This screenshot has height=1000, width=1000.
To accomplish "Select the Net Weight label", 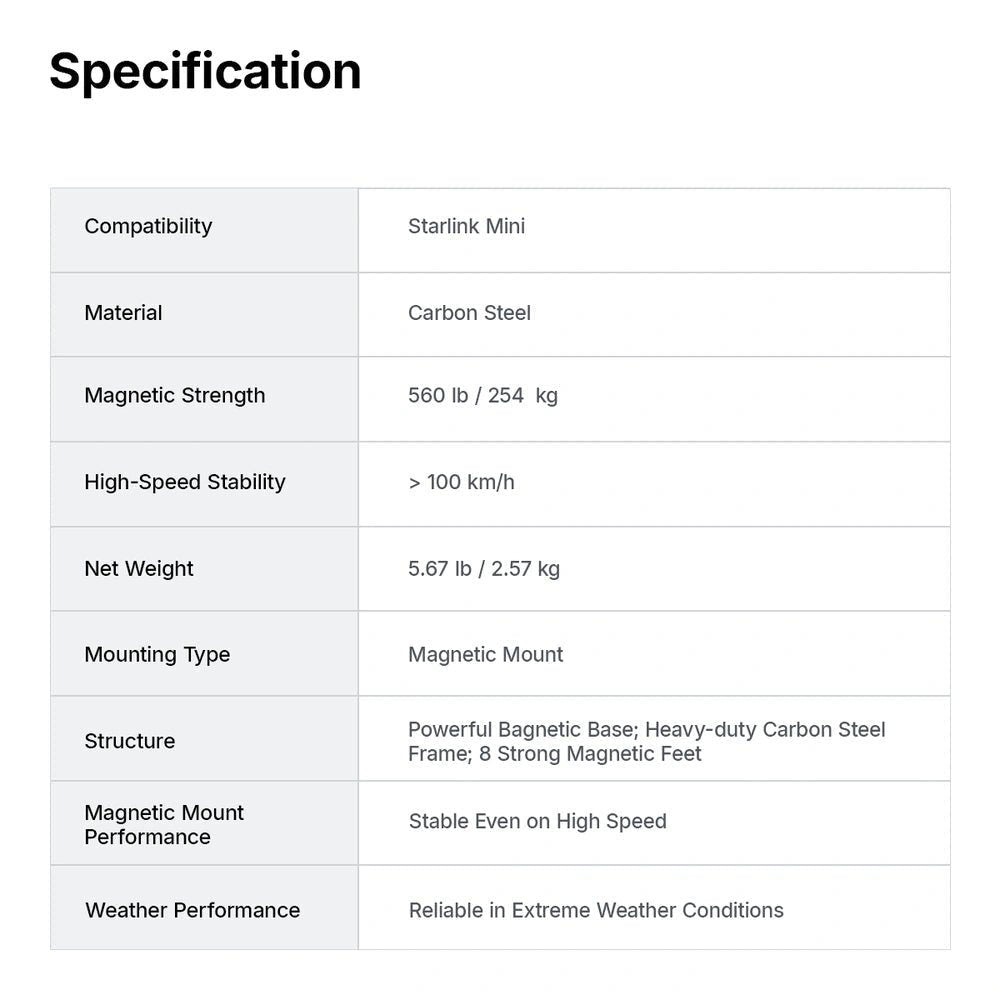I will tap(138, 568).
